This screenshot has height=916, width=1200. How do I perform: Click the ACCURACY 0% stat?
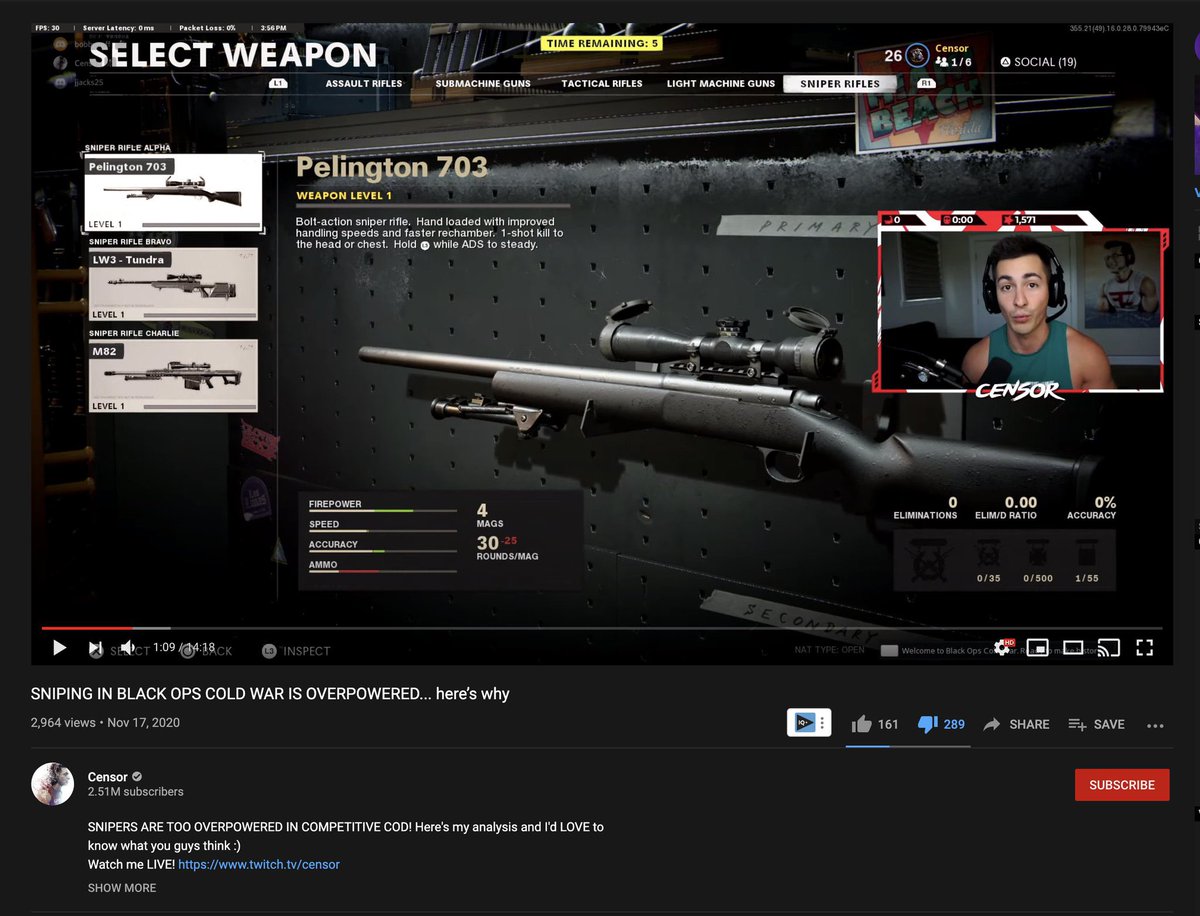coord(1091,508)
